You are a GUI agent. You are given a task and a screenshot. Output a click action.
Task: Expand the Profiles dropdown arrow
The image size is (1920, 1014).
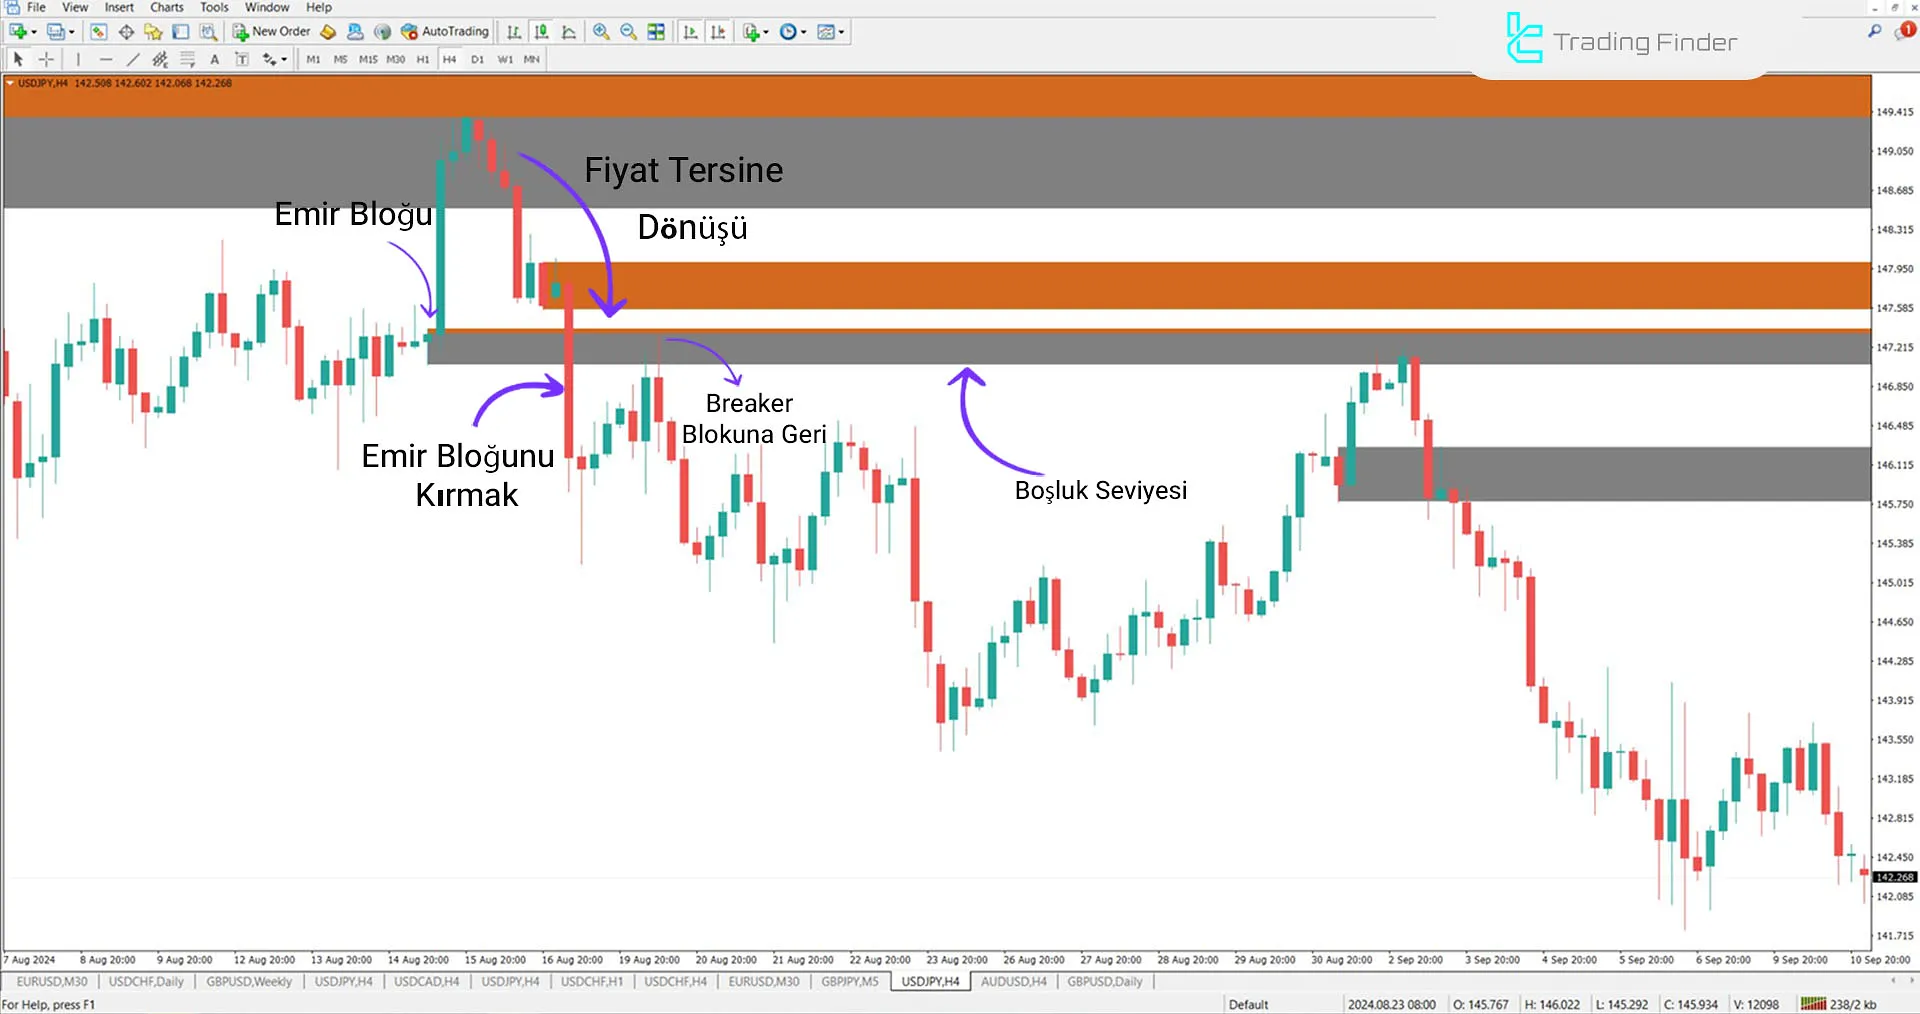[72, 32]
